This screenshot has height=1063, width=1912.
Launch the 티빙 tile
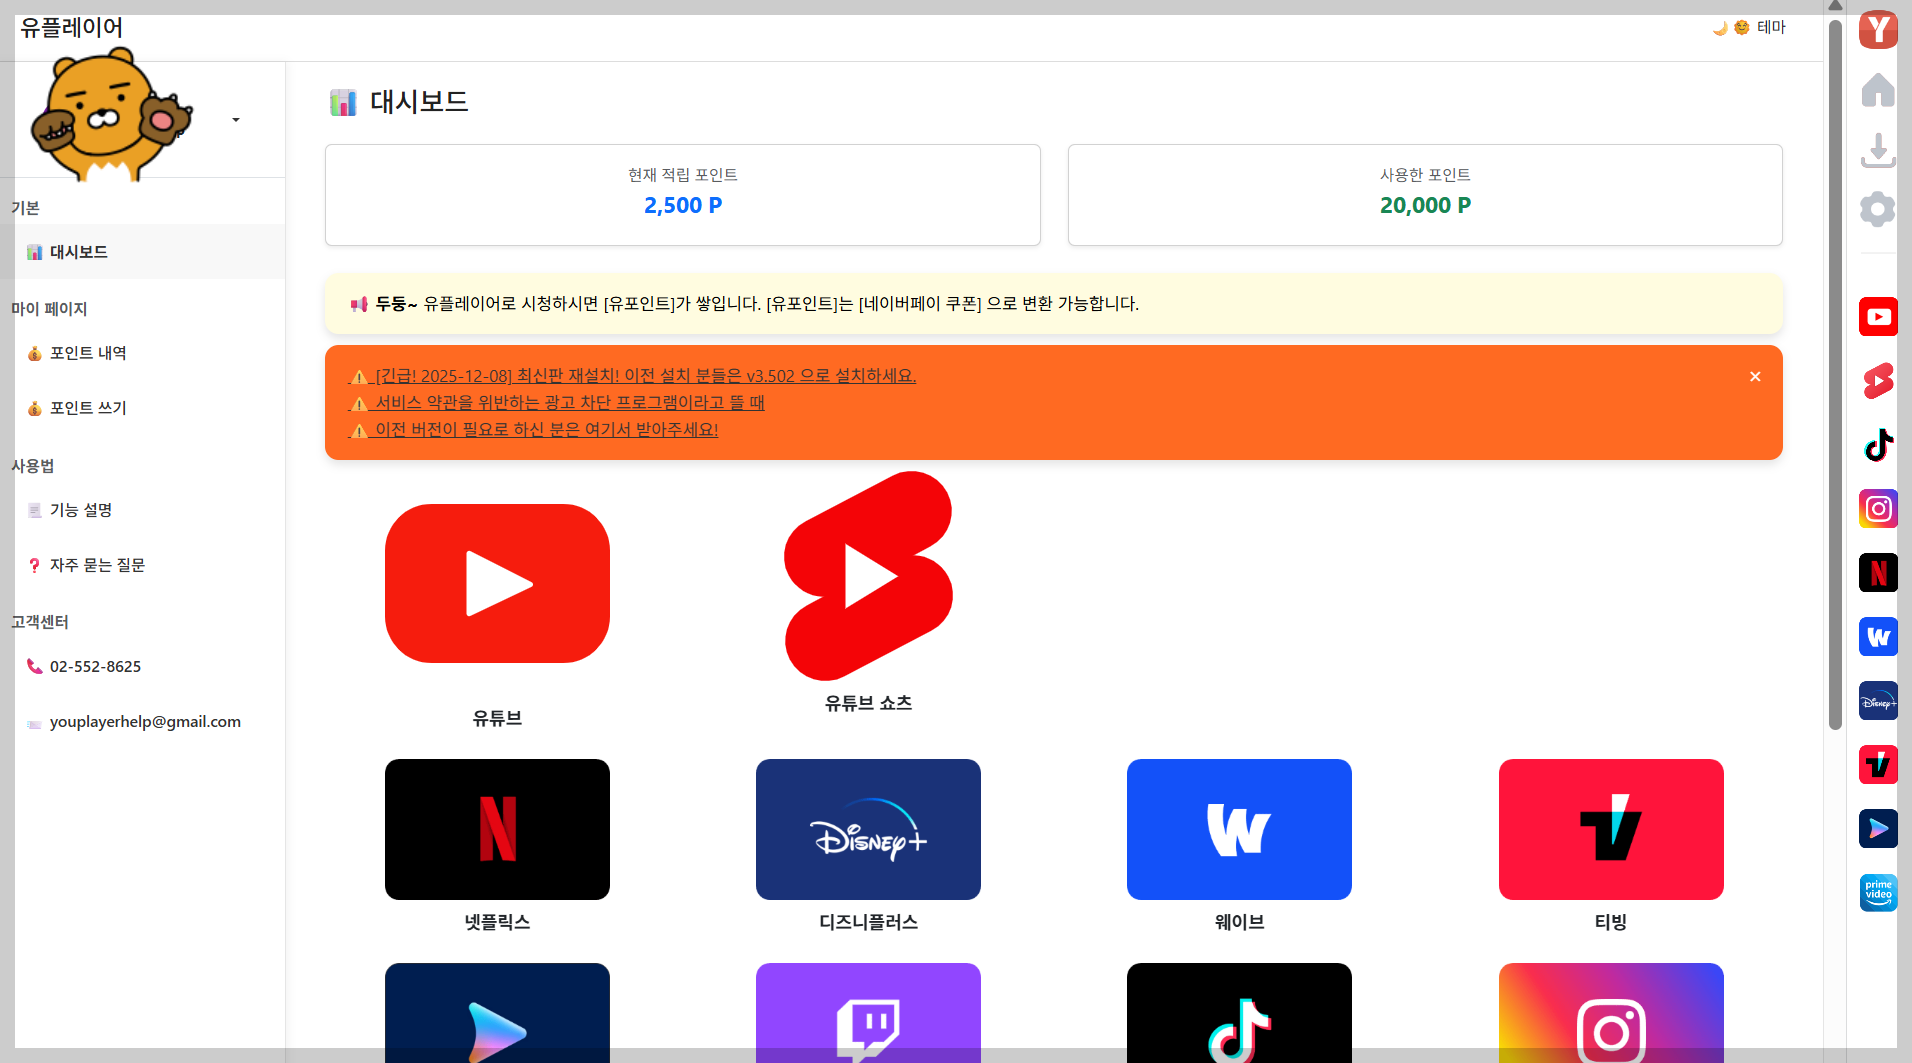(1611, 829)
